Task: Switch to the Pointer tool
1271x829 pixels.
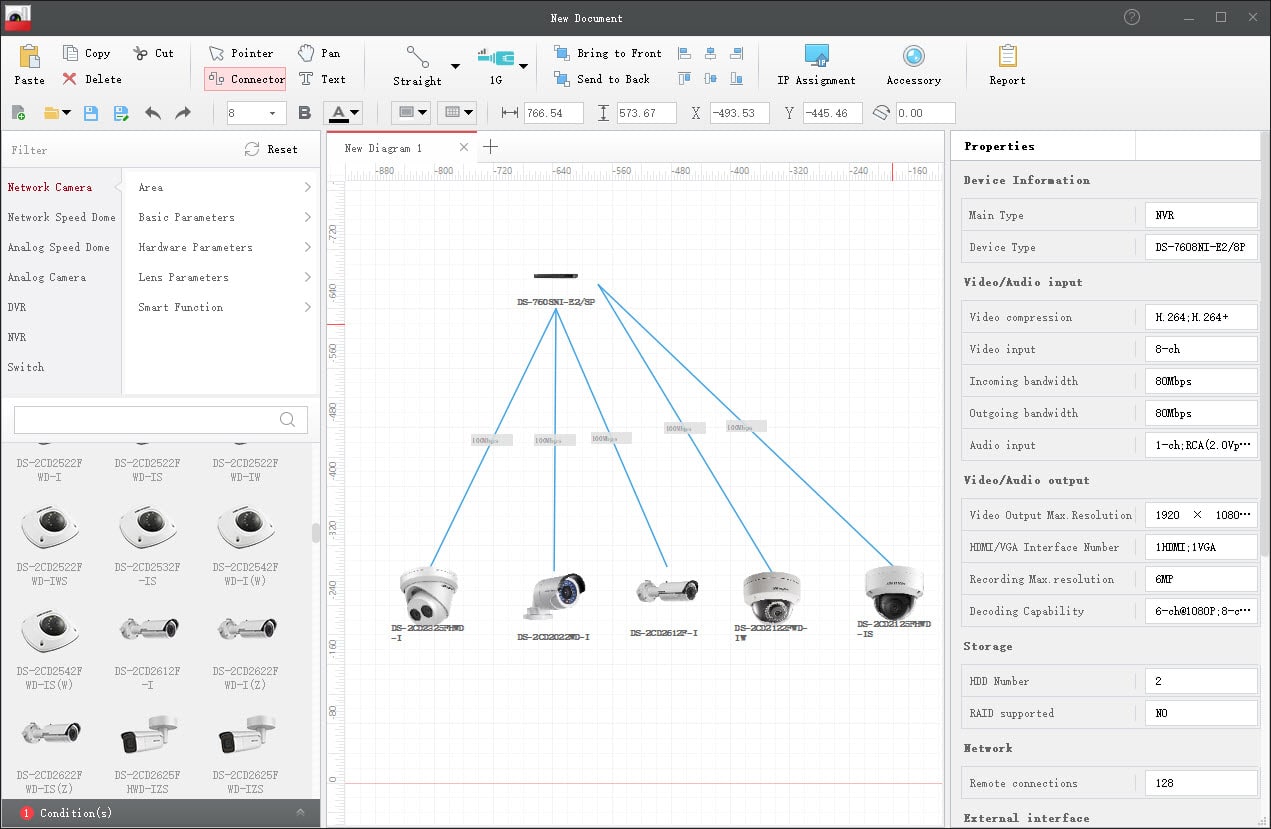Action: click(241, 53)
